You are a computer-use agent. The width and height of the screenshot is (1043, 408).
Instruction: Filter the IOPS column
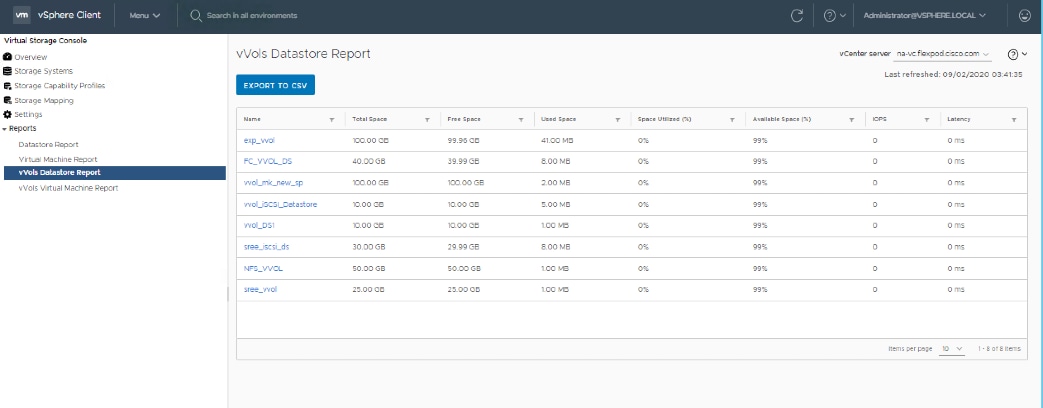pos(926,120)
